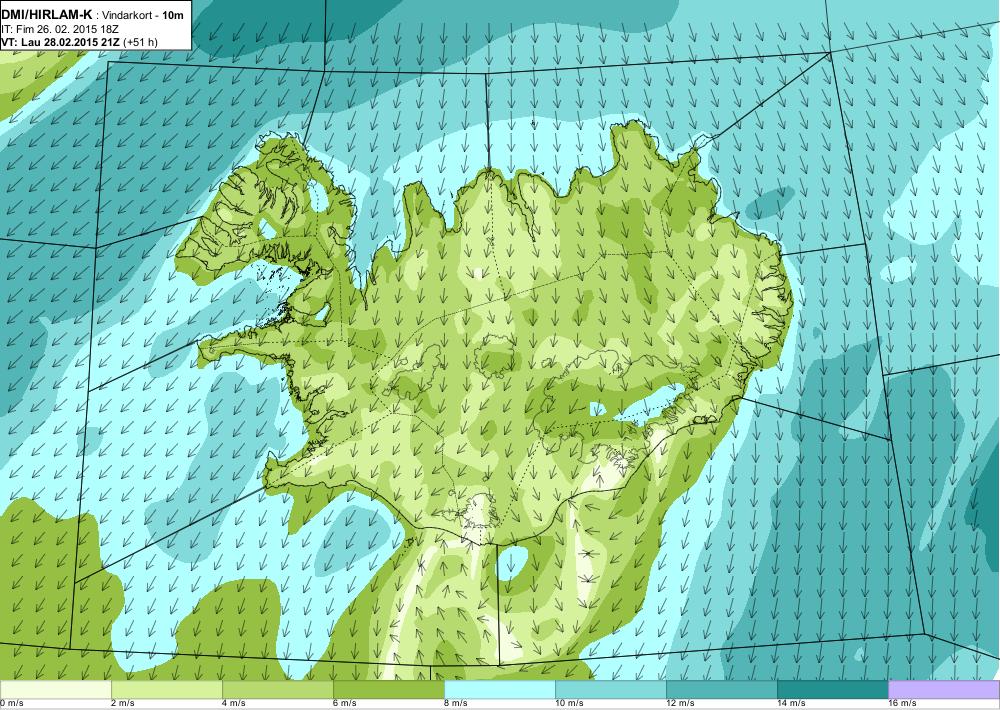Click the '12 m/s' legend label

point(680,704)
